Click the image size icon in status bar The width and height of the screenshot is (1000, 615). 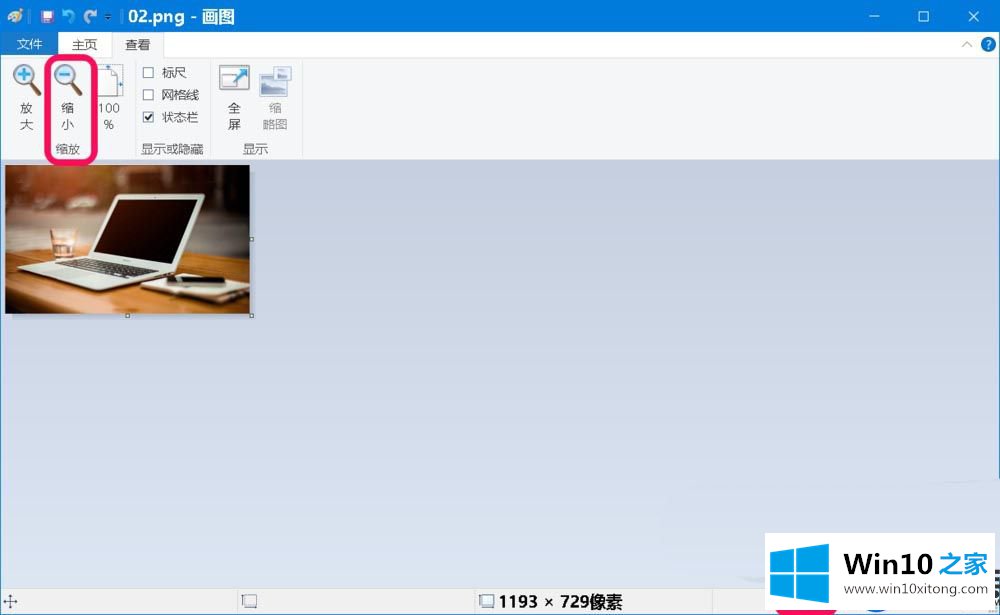tap(487, 601)
